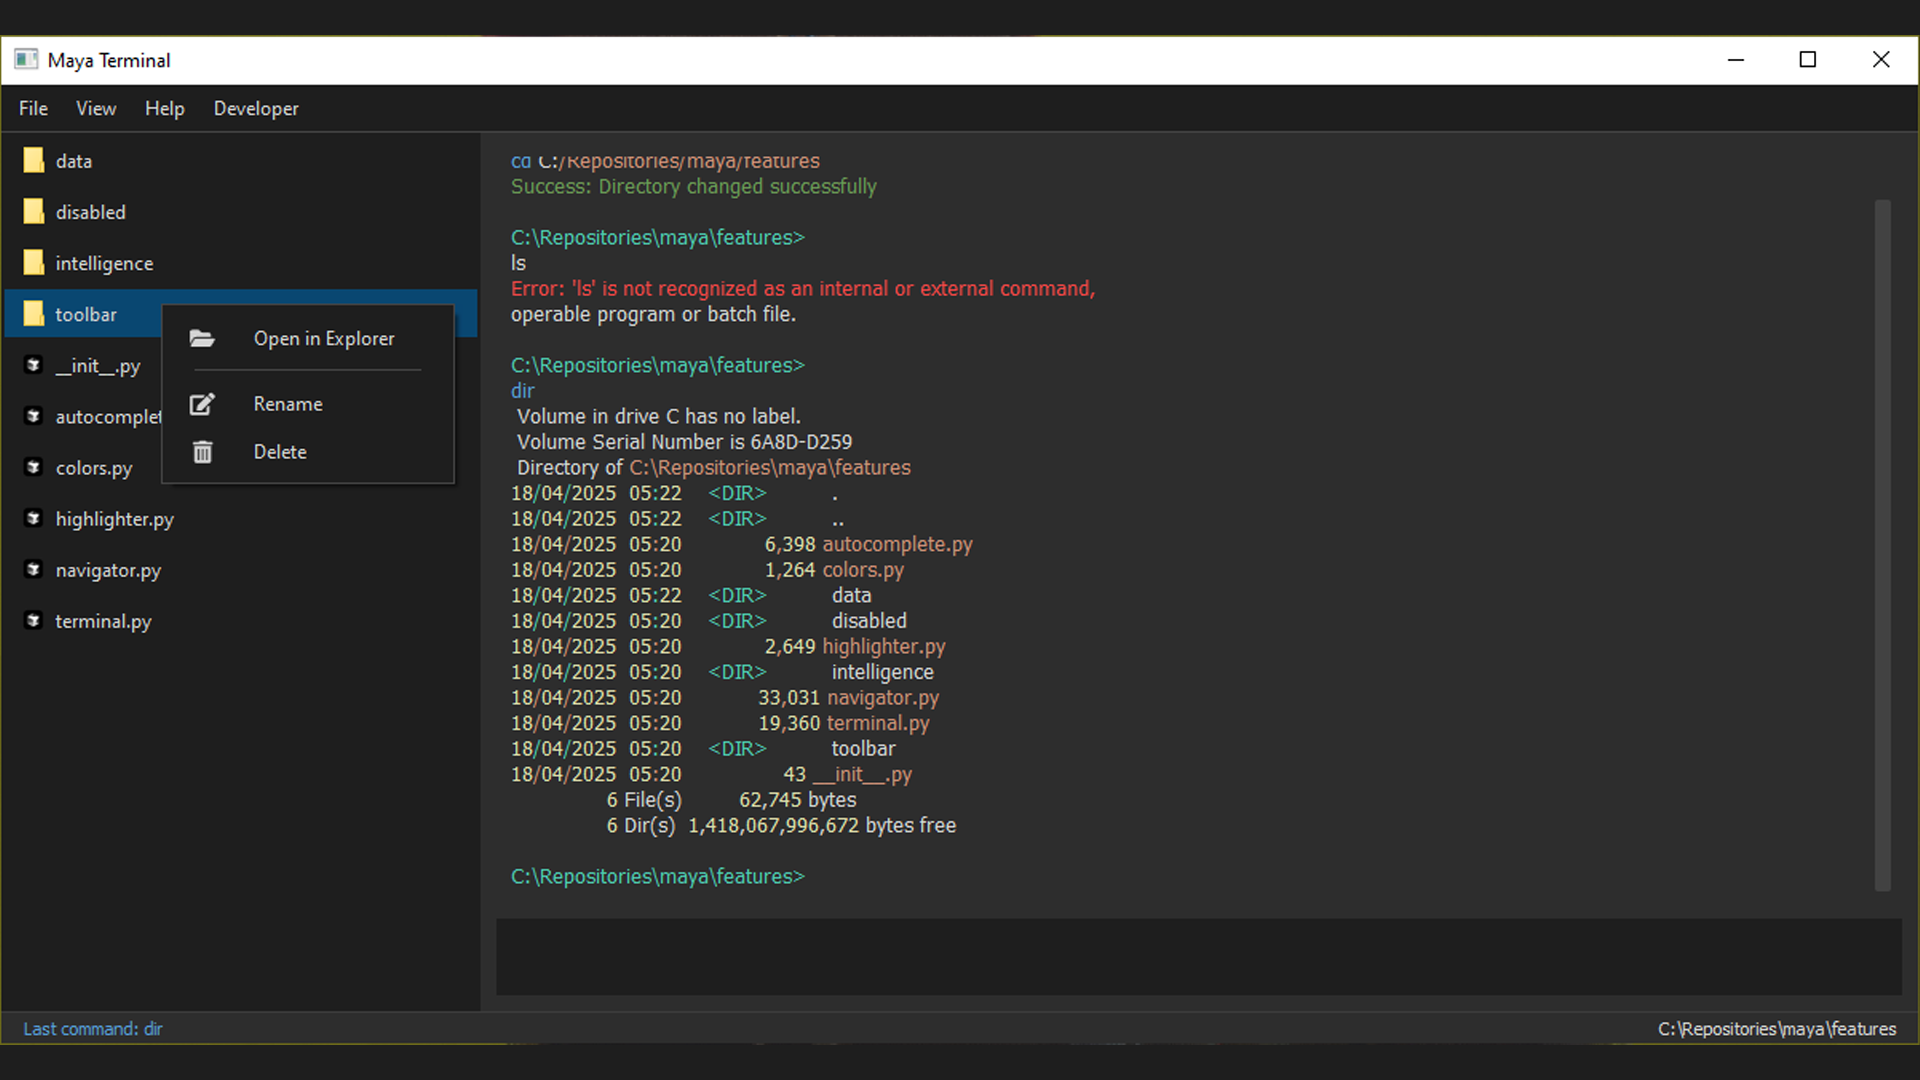The image size is (1920, 1080).
Task: Click 'Volume Serial Number is 6A8D-D259'
Action: coord(685,442)
